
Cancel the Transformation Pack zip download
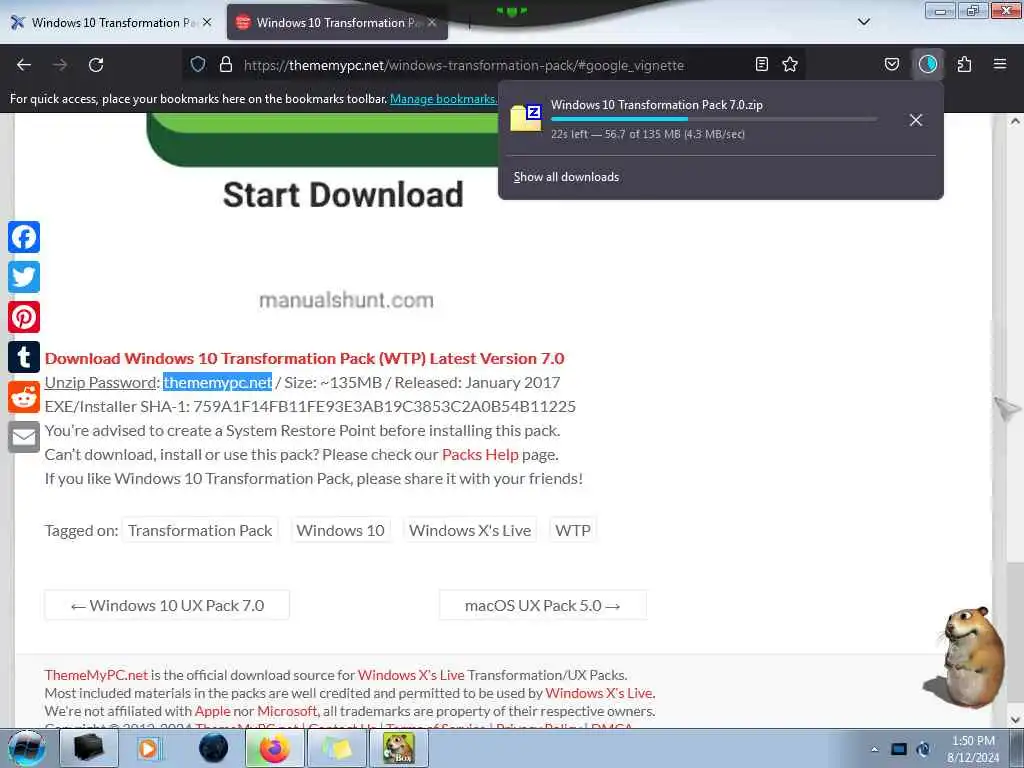pos(916,120)
